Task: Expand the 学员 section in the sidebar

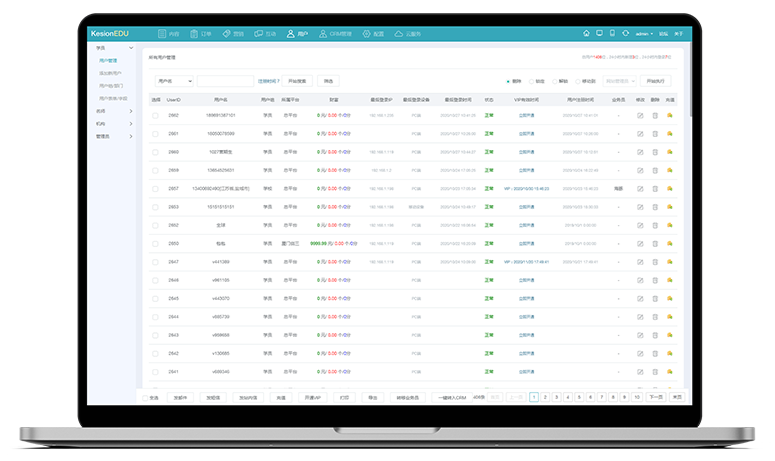Action: [113, 47]
